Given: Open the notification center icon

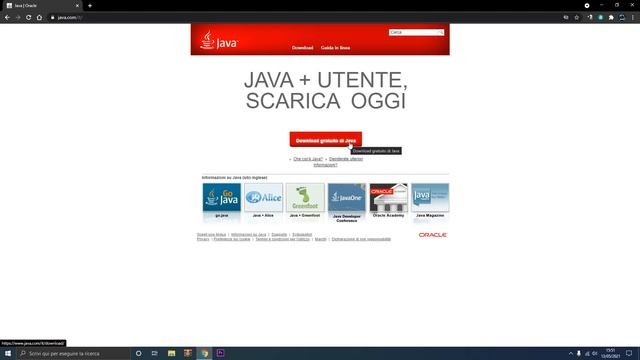Looking at the screenshot, I should tap(629, 353).
